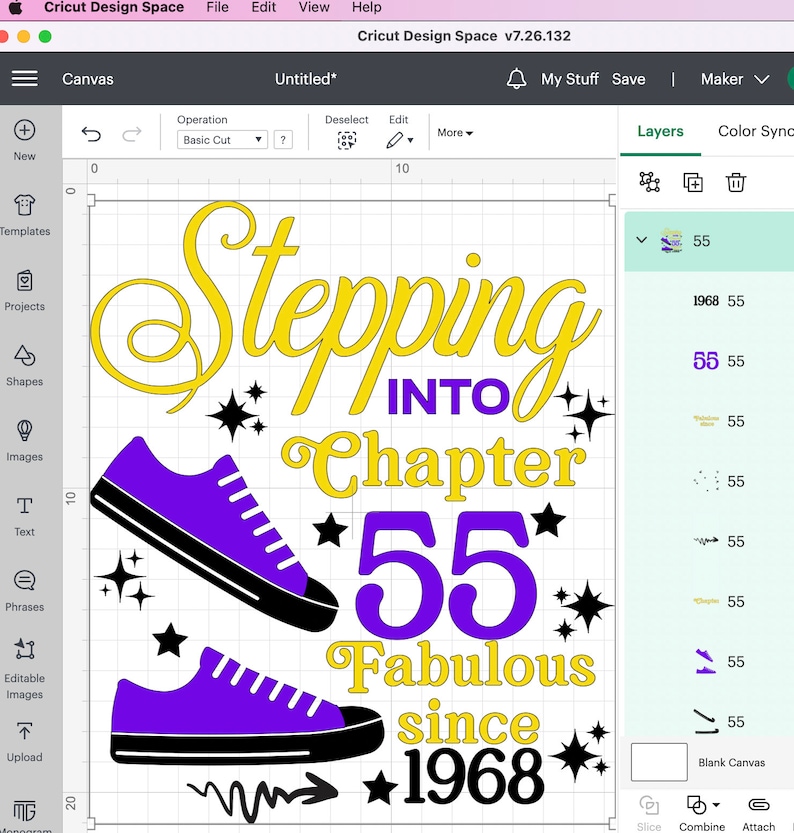
Task: Open My Stuff
Action: [x=569, y=79]
